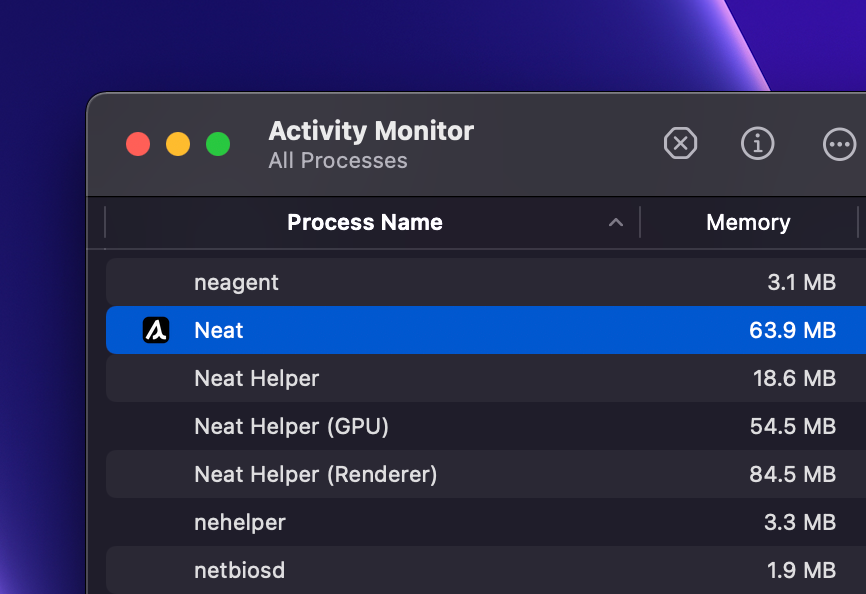Click the Activity Monitor window title

[371, 131]
